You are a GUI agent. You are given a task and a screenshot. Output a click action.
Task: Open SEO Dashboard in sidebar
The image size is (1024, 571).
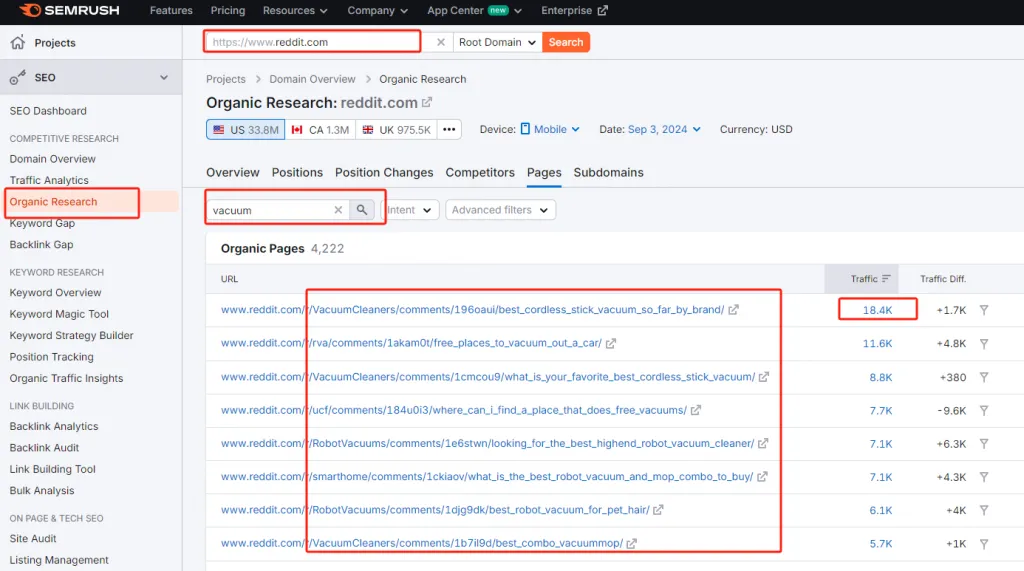(x=48, y=111)
